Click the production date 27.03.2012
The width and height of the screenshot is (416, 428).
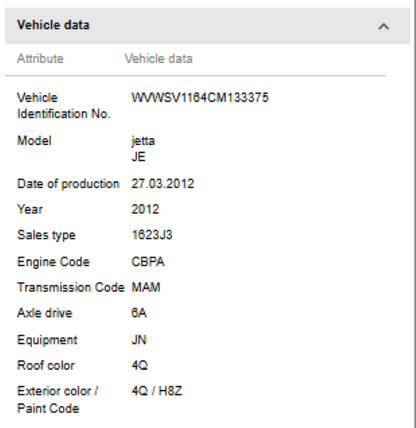click(x=163, y=184)
